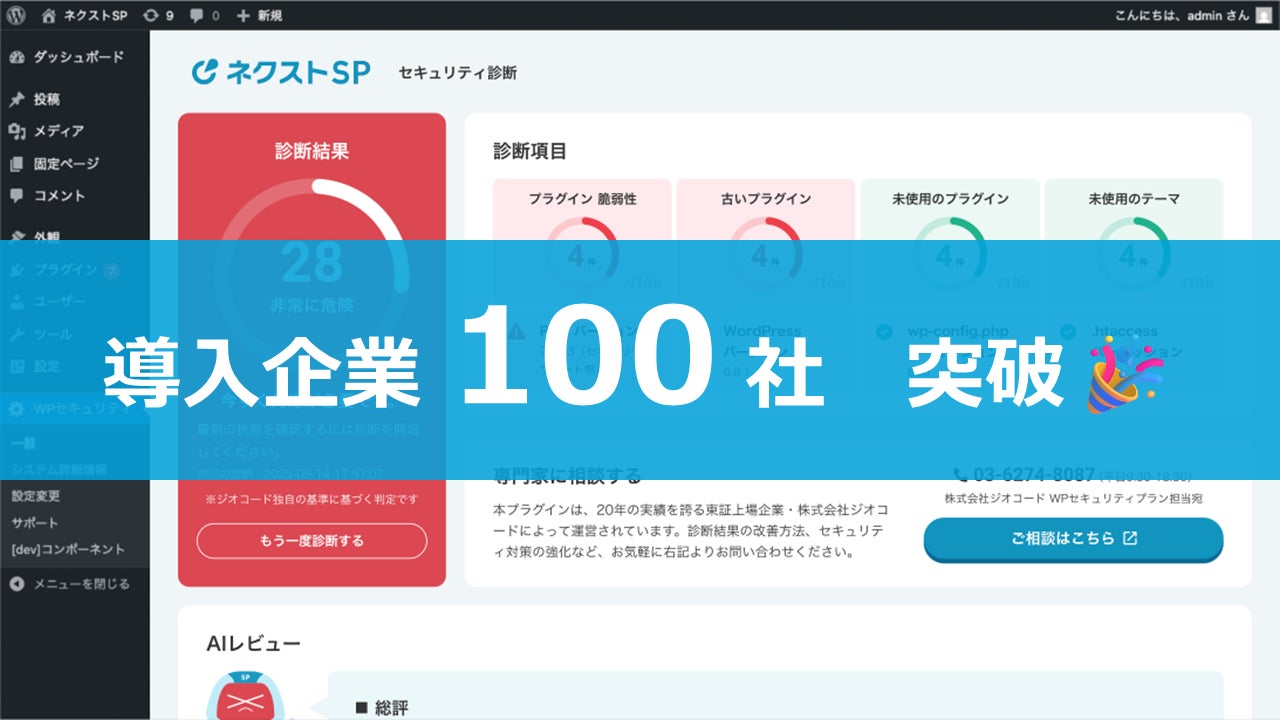Screen dimensions: 1280x720
Task: Click the AIレビュー section heading
Action: 253,644
